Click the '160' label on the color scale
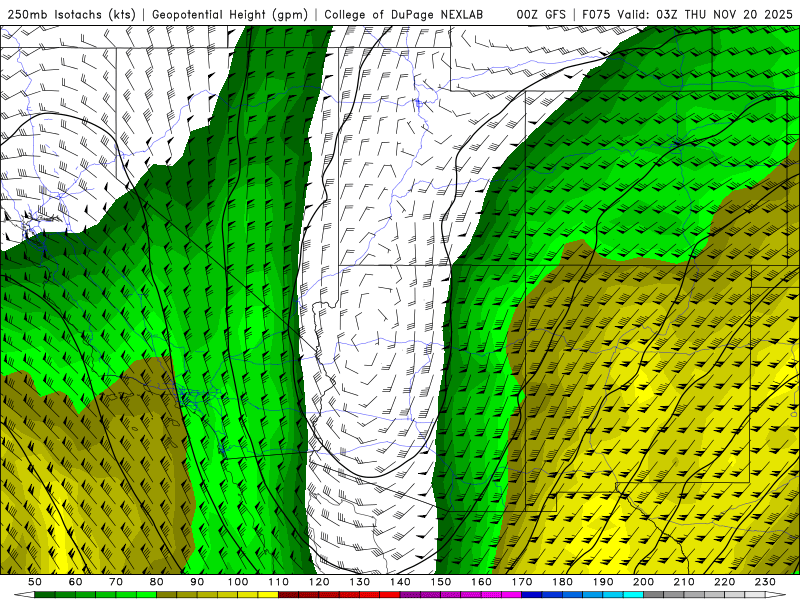 (x=481, y=582)
